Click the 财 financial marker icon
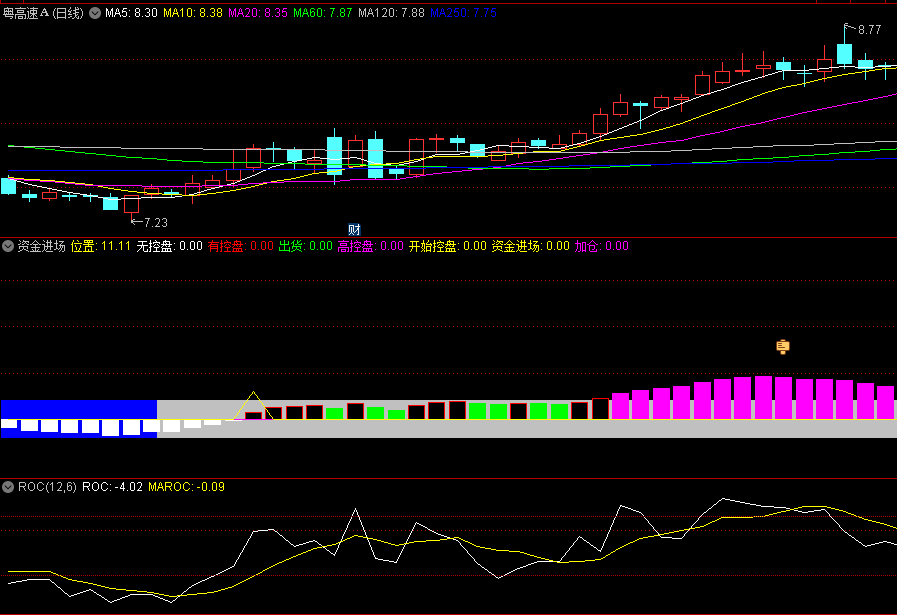The width and height of the screenshot is (897, 615). (354, 229)
